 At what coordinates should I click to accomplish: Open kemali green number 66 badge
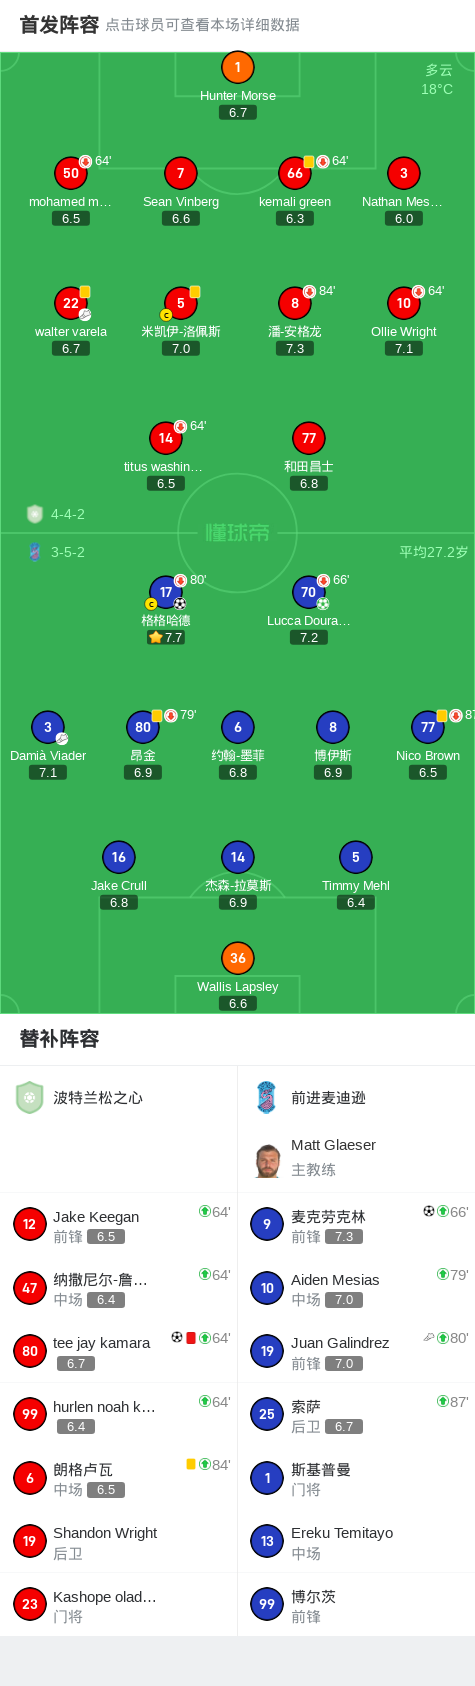(295, 173)
